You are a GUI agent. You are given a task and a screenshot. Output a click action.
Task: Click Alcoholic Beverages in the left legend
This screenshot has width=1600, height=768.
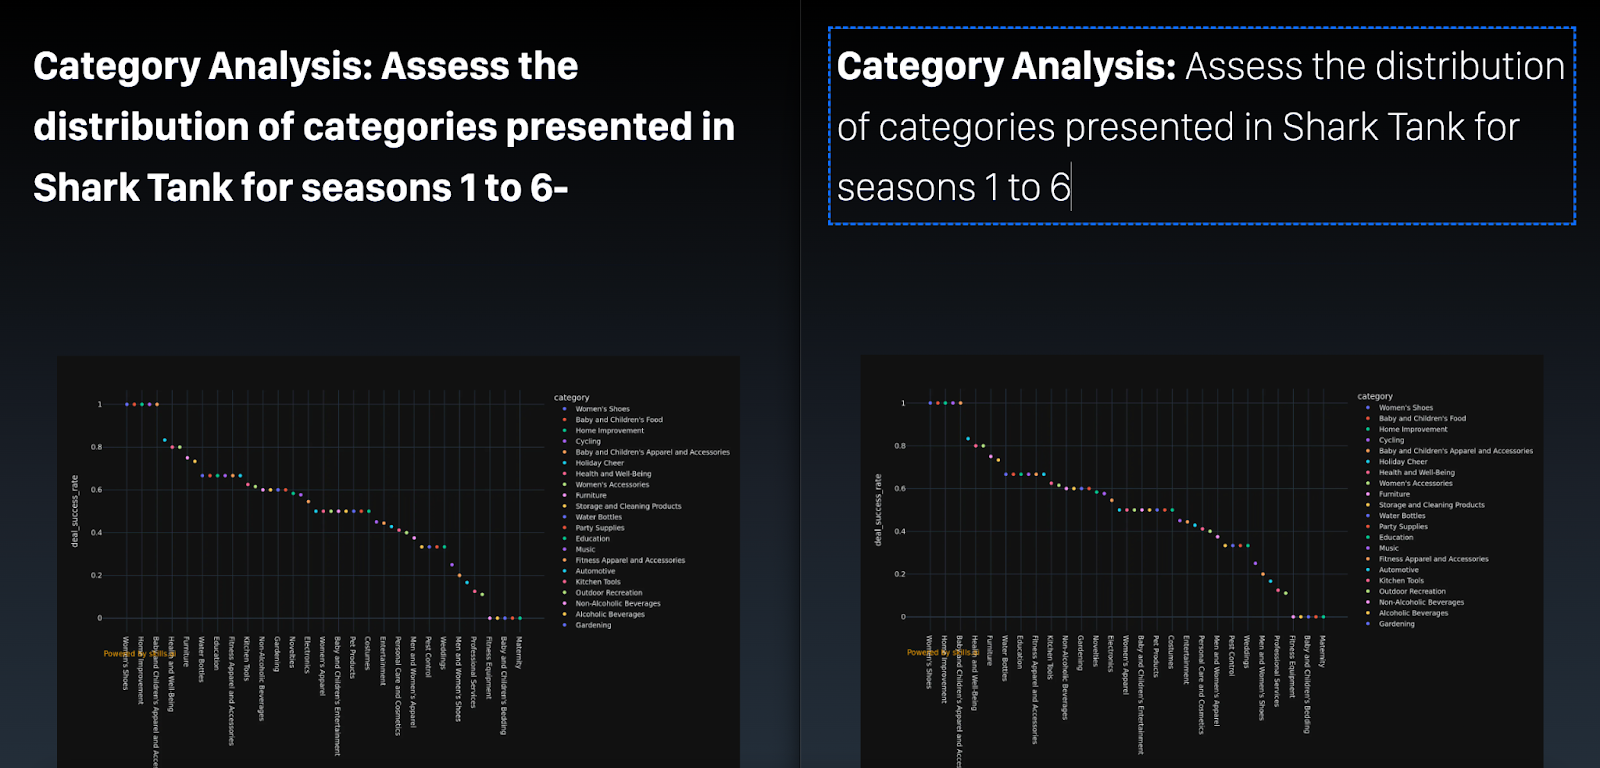click(x=610, y=614)
